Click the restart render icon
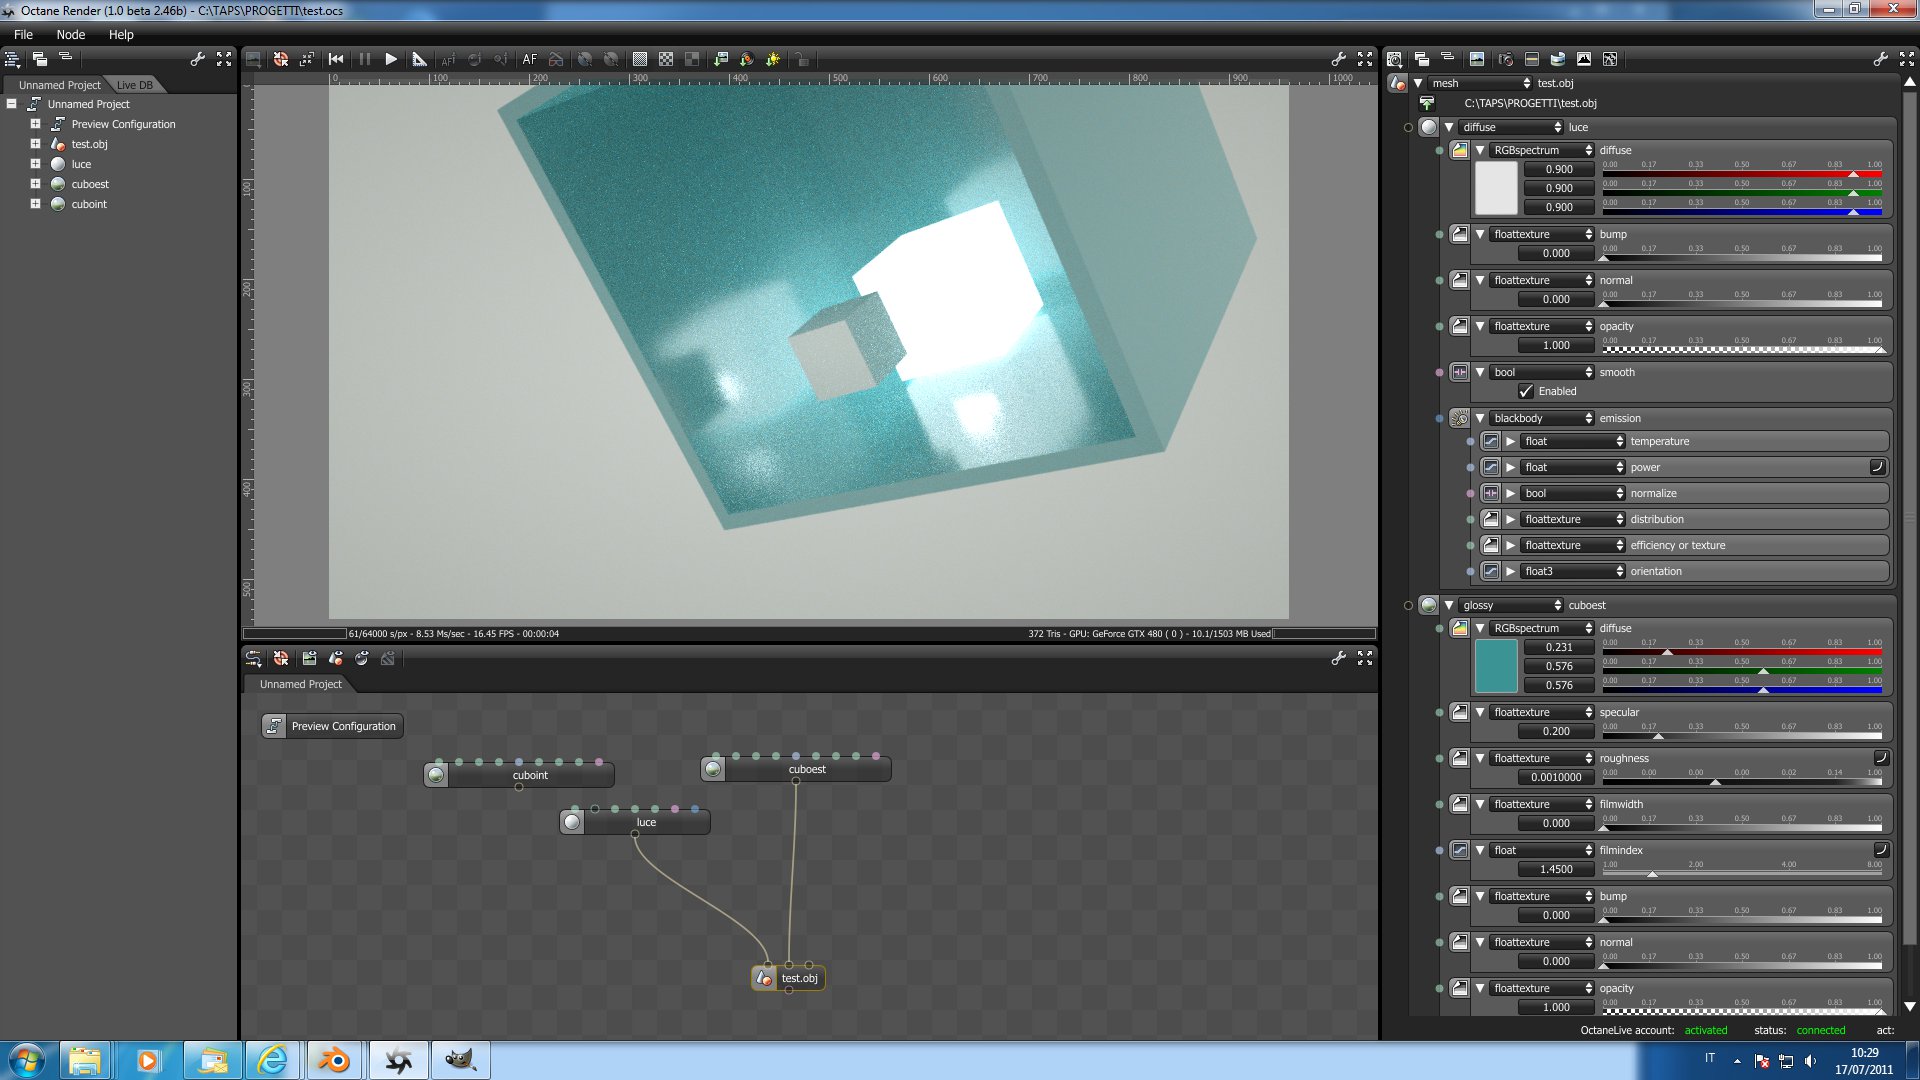Screen dimensions: 1920x1080 [x=336, y=60]
